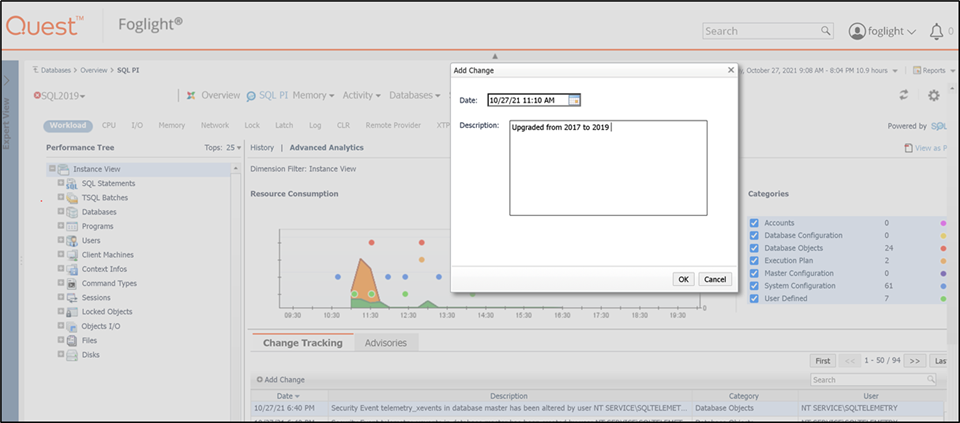Go to First page of changes
960x423 pixels.
click(x=823, y=361)
